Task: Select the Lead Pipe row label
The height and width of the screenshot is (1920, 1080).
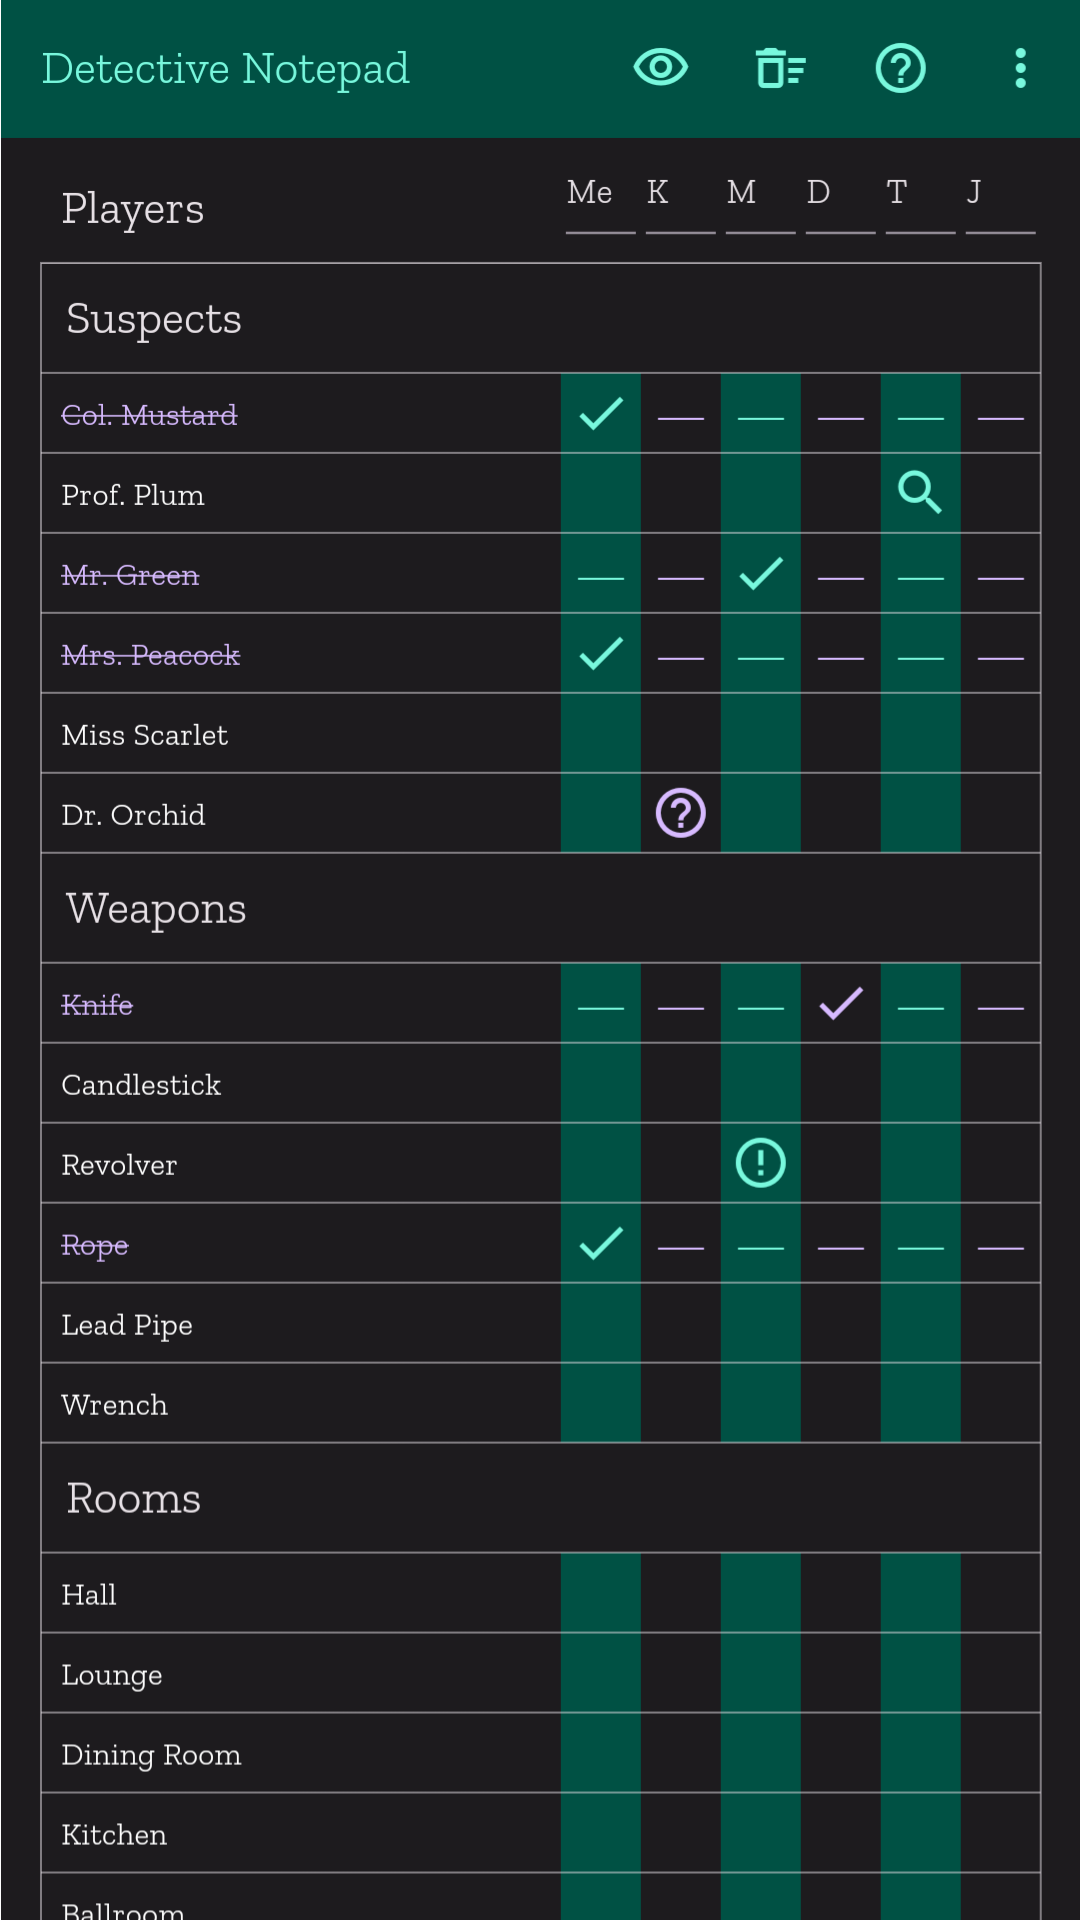Action: point(127,1325)
